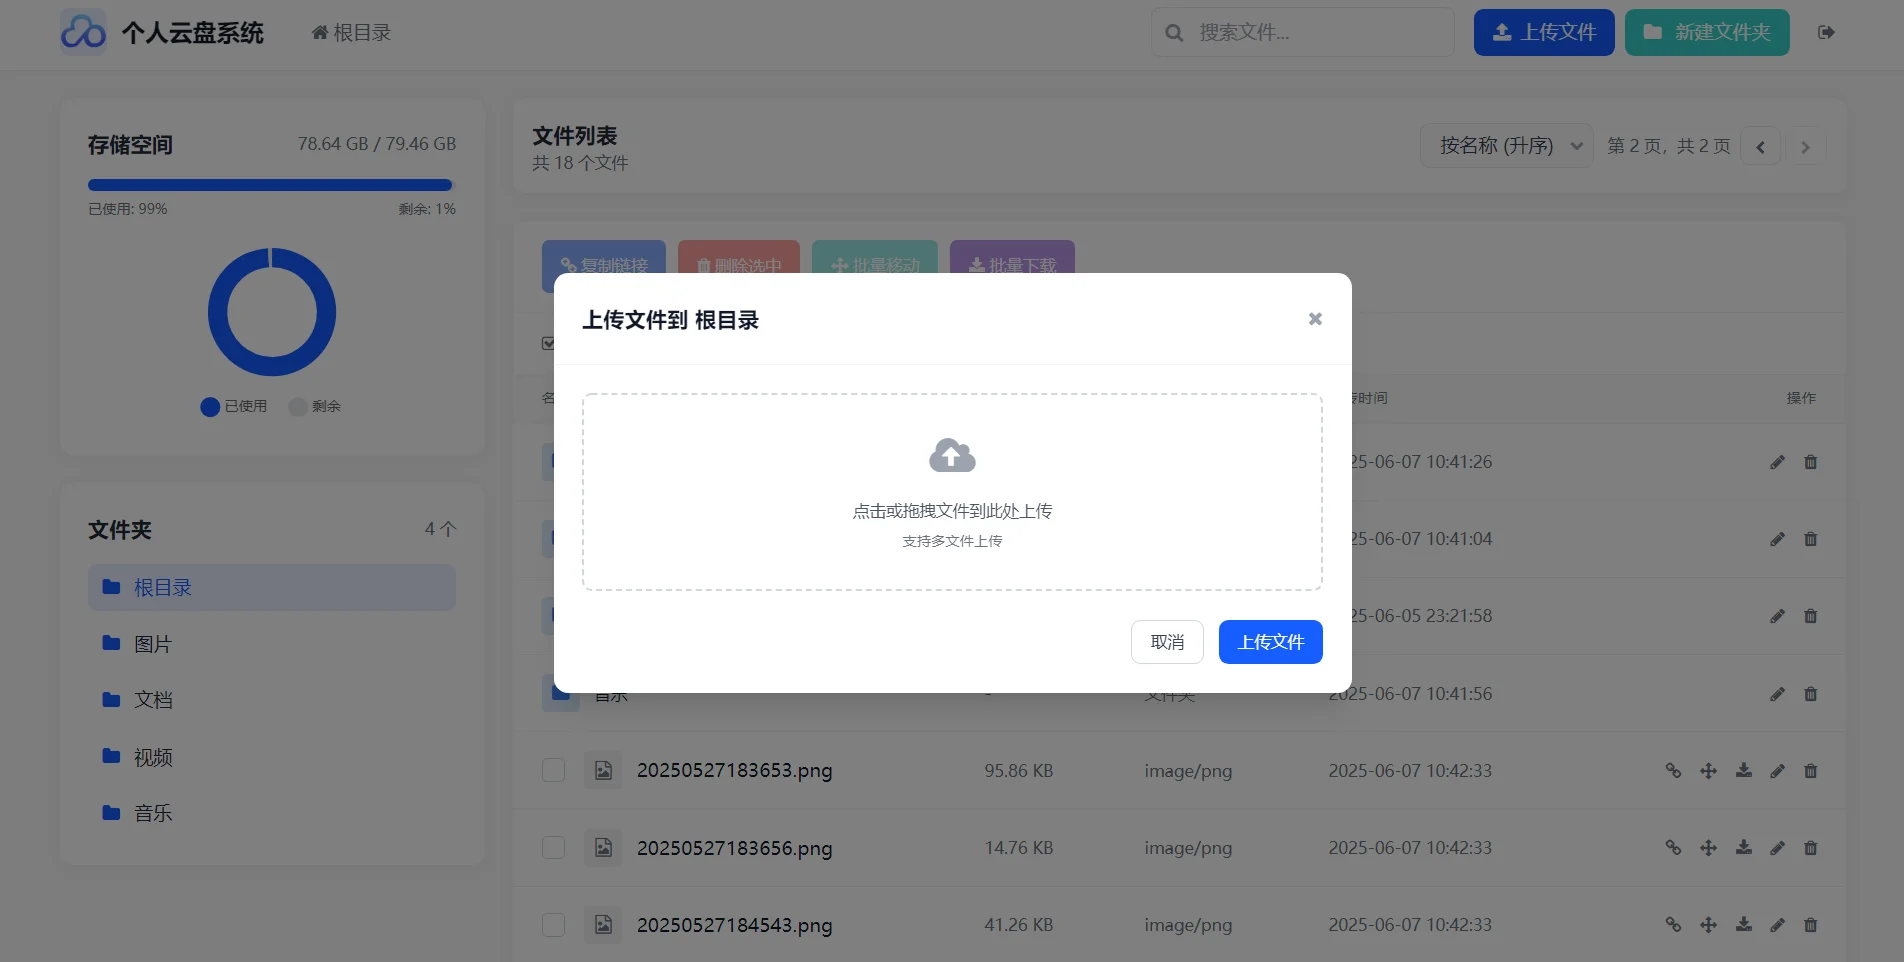The height and width of the screenshot is (962, 1904).
Task: Tick the checkbox for 20250527183653.png
Action: pos(553,770)
